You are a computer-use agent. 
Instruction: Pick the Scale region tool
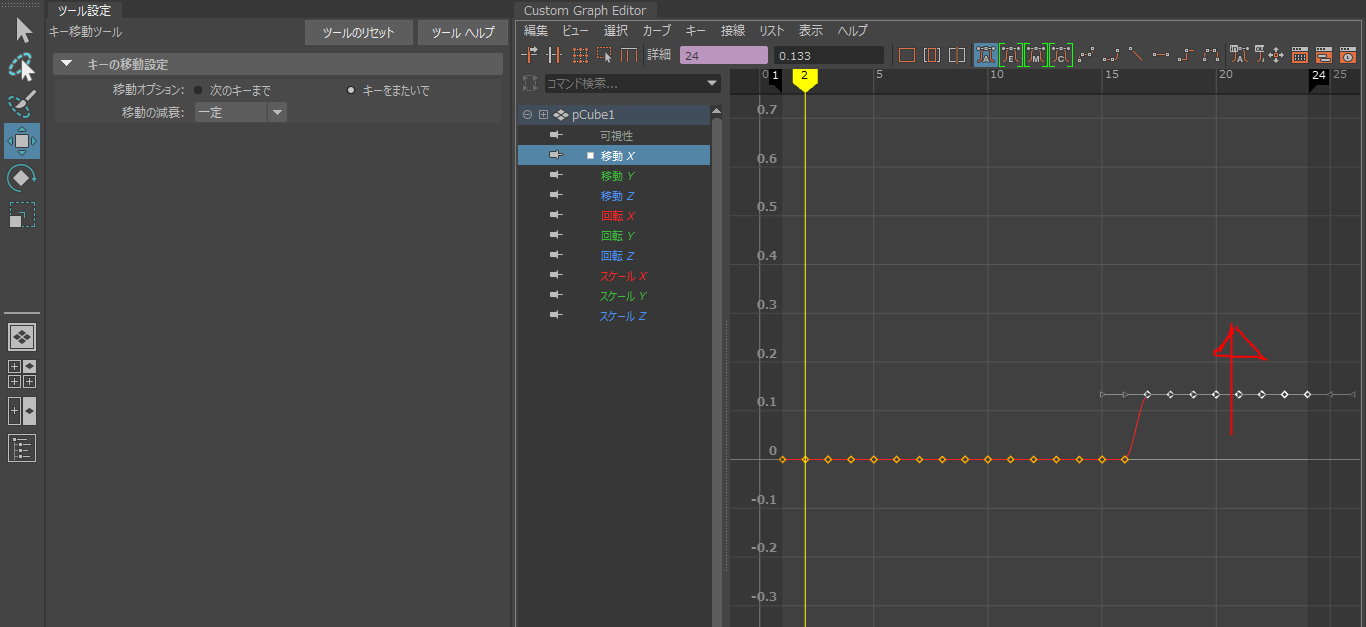[22, 215]
